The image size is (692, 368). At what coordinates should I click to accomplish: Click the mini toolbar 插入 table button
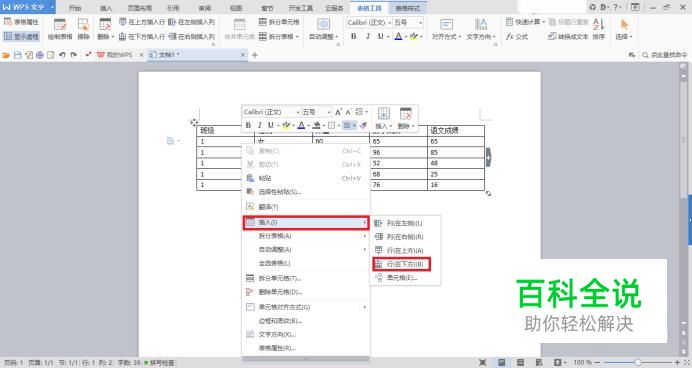click(x=383, y=118)
